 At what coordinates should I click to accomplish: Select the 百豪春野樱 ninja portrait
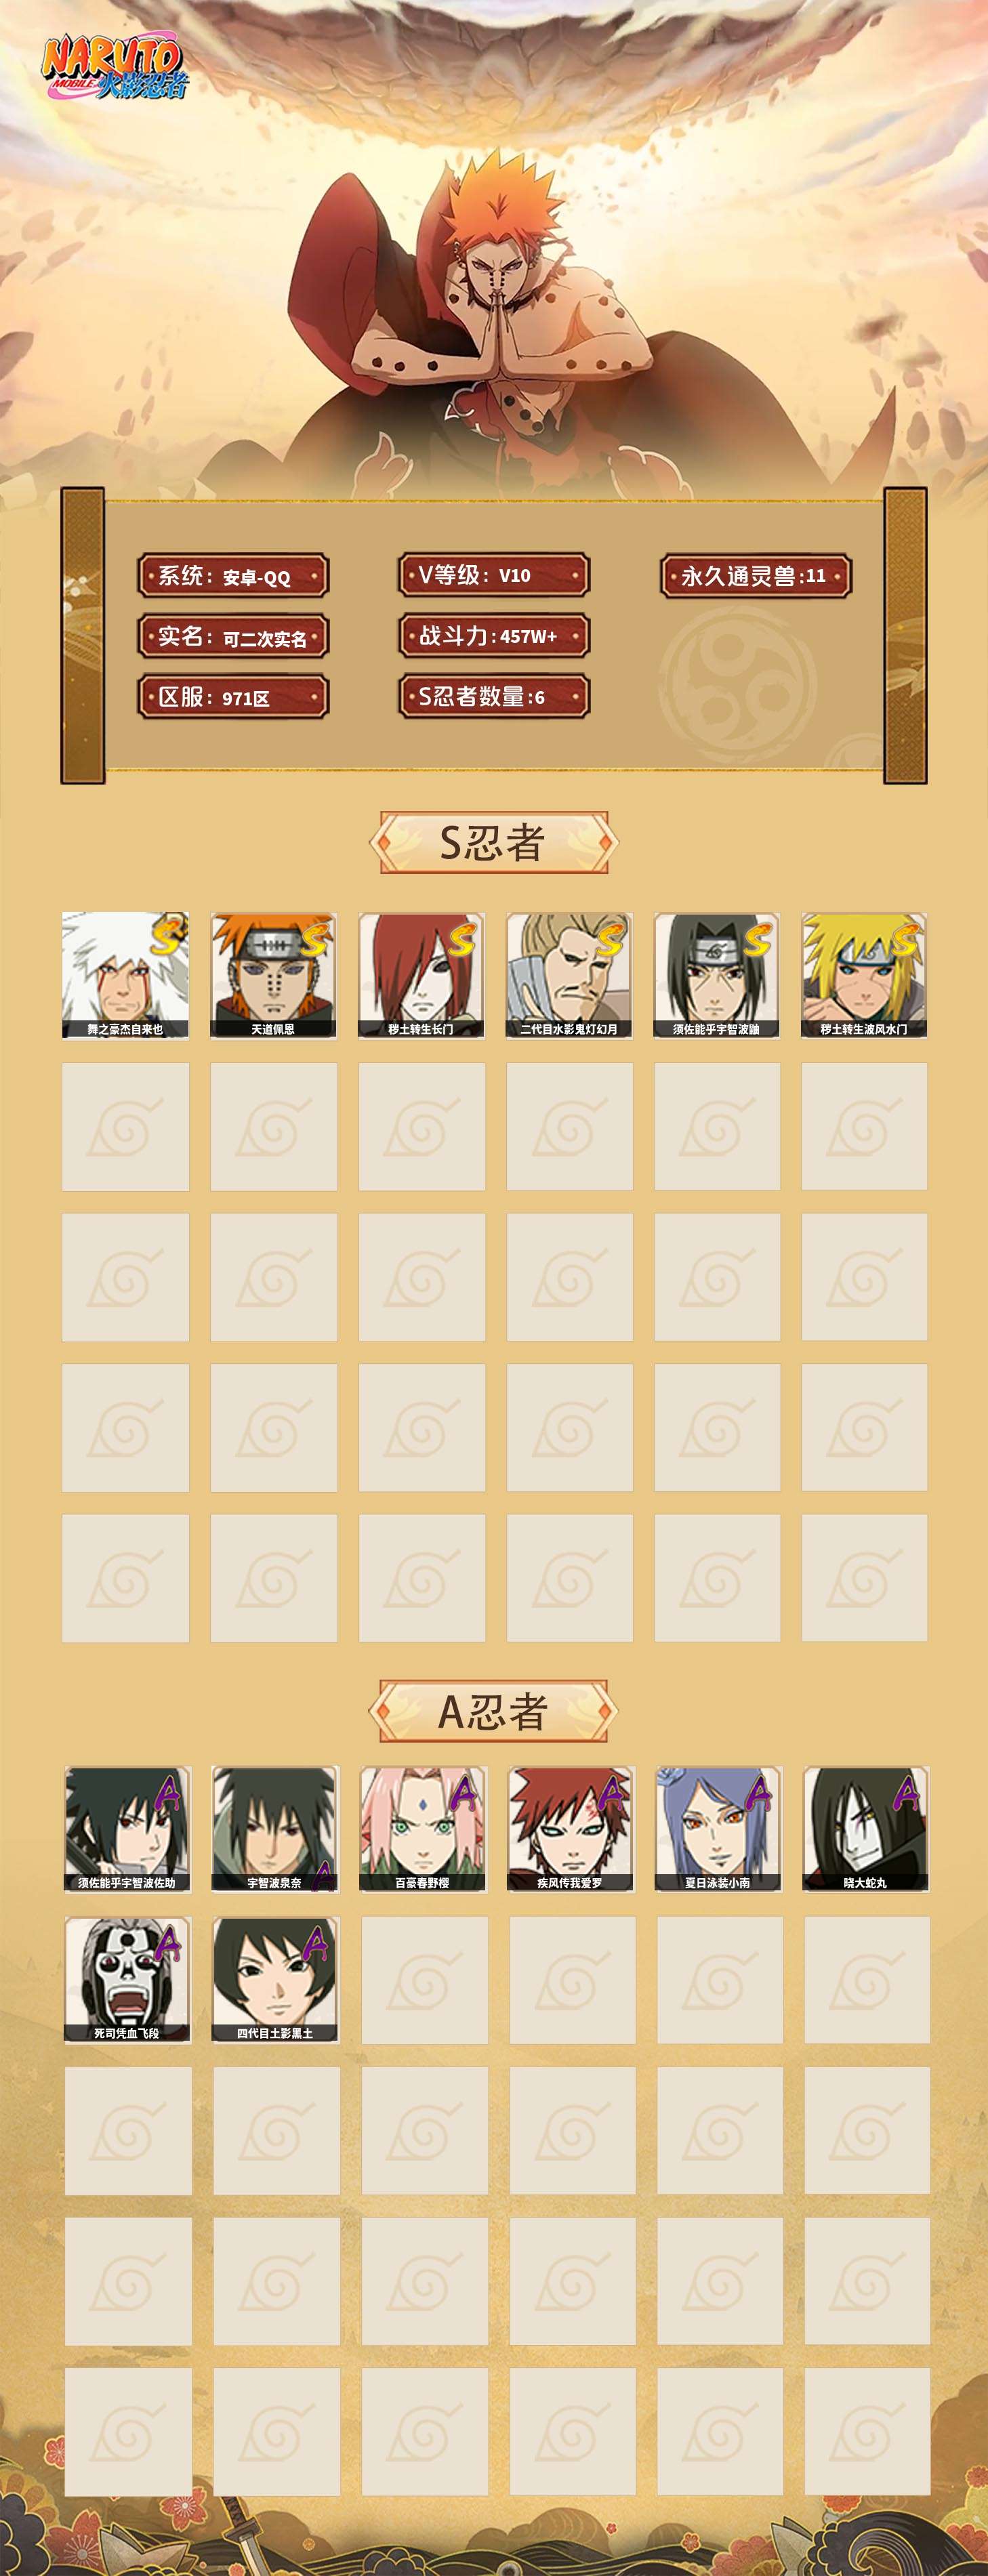point(423,1829)
